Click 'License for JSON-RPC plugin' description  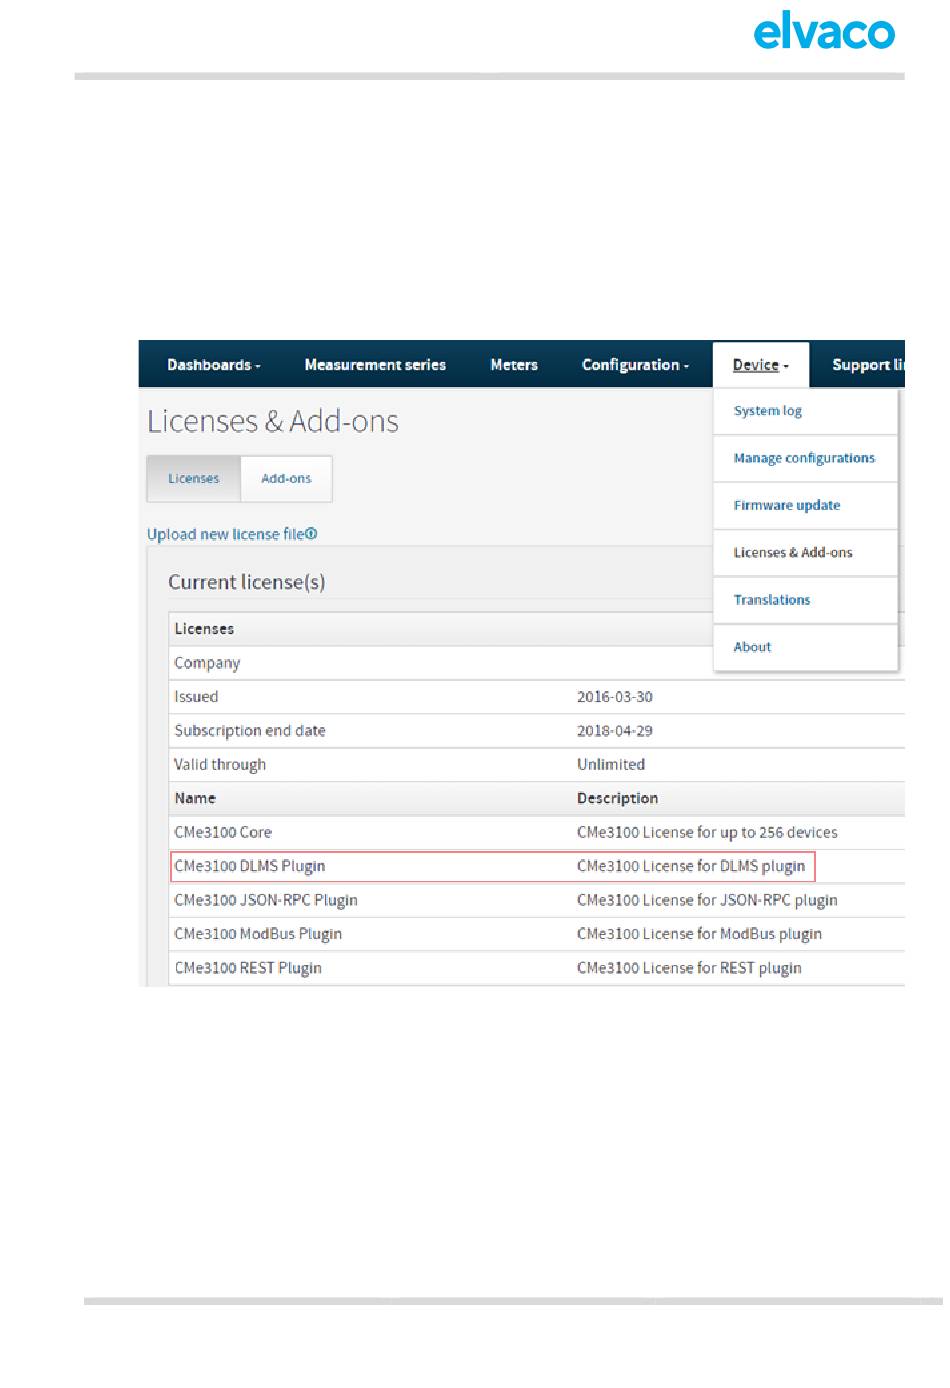coord(707,900)
